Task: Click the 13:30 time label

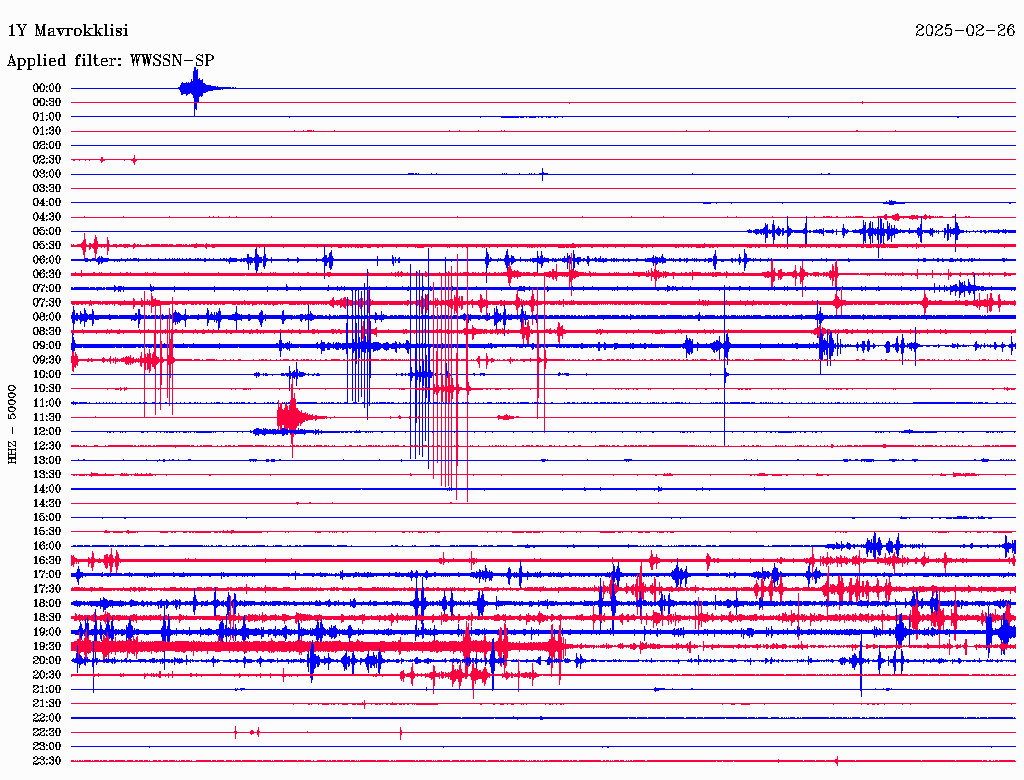Action: tap(47, 475)
